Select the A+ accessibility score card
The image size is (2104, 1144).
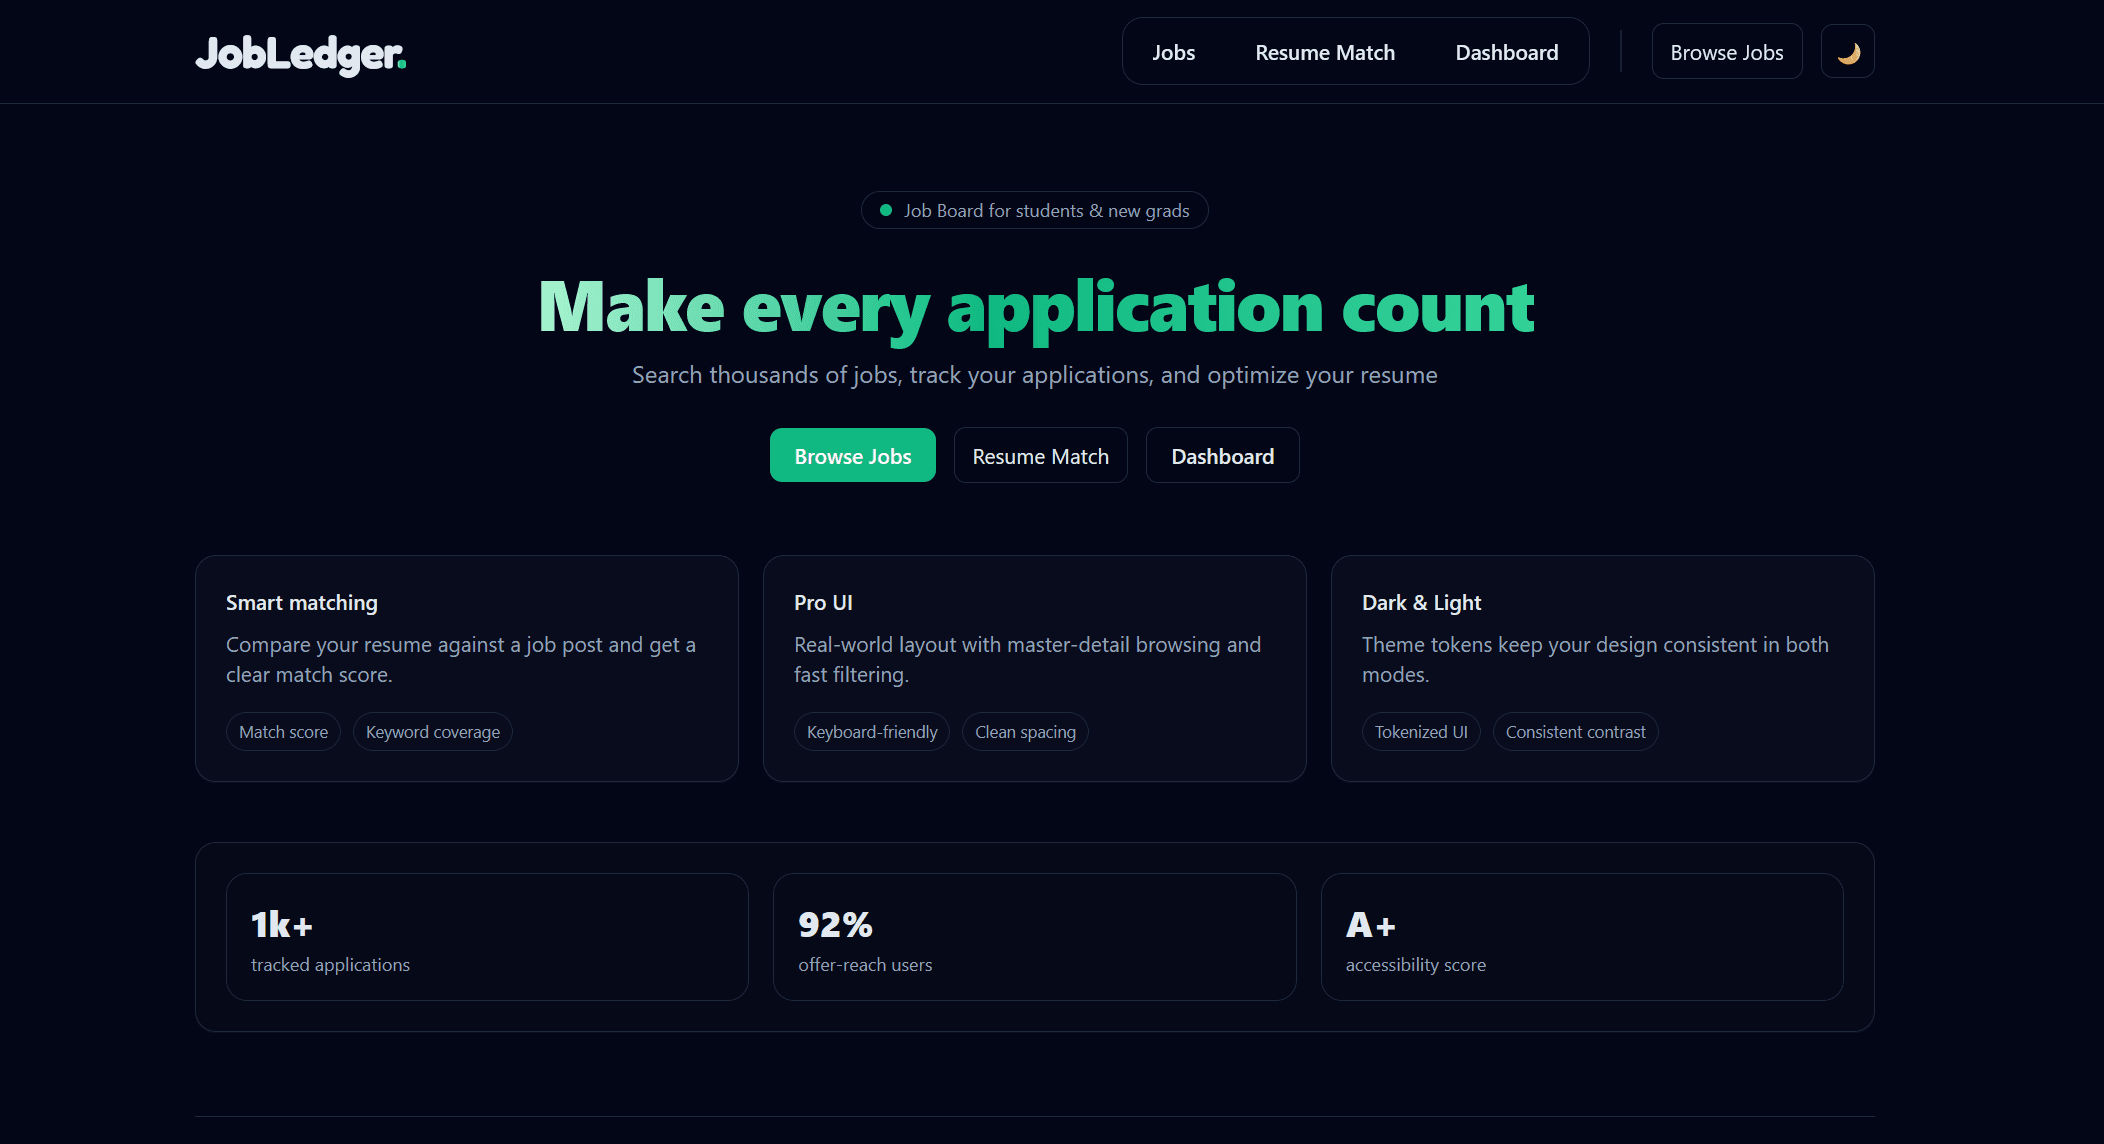click(1582, 936)
